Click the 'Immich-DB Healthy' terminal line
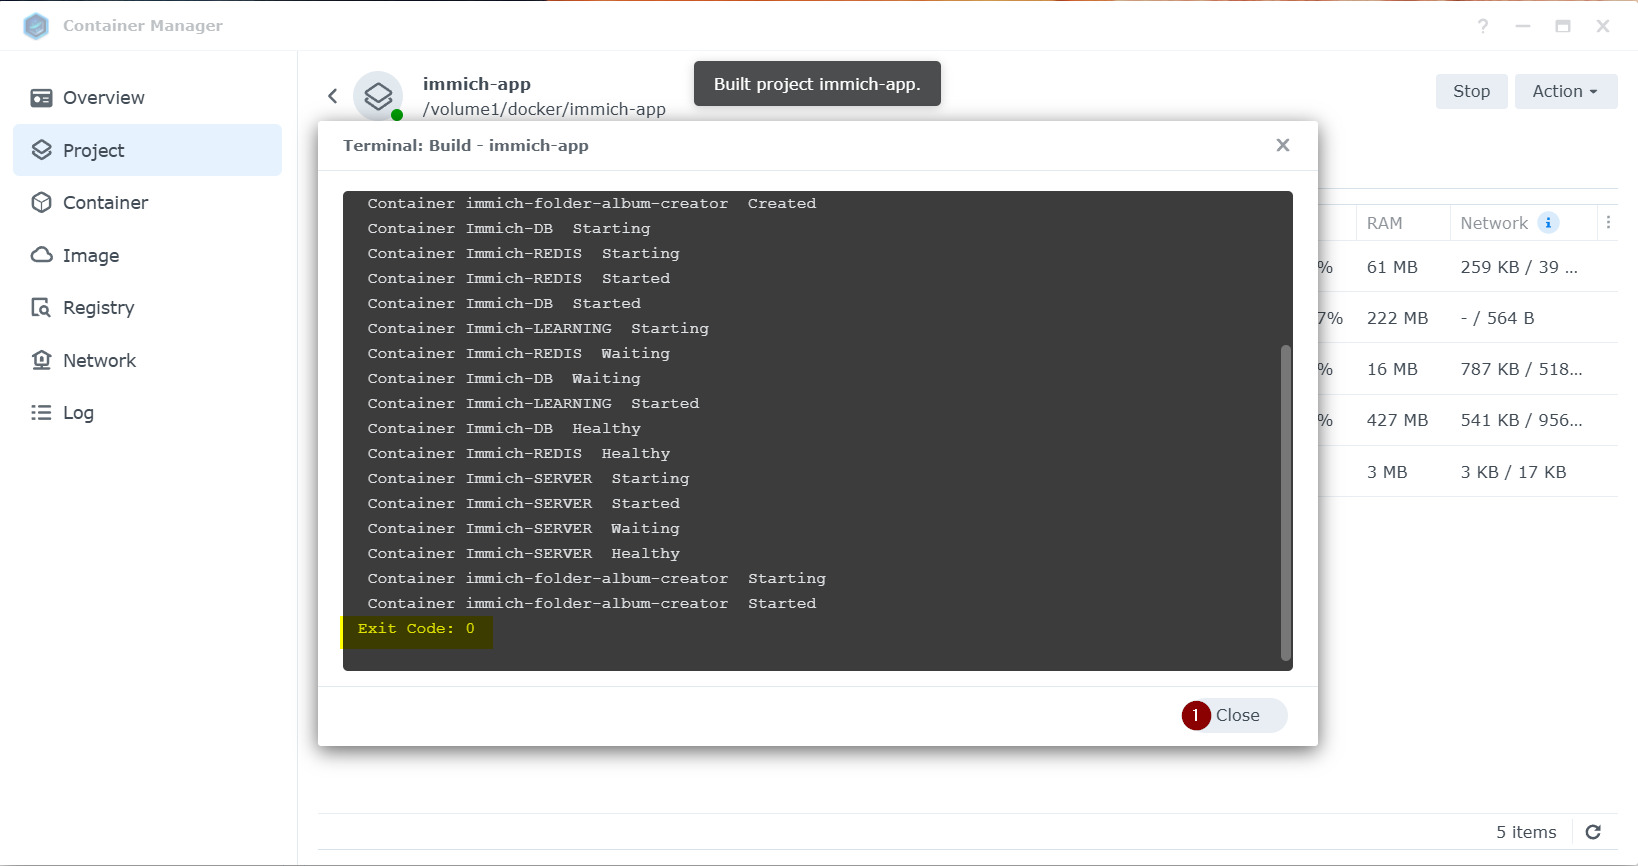Image resolution: width=1638 pixels, height=866 pixels. tap(504, 429)
